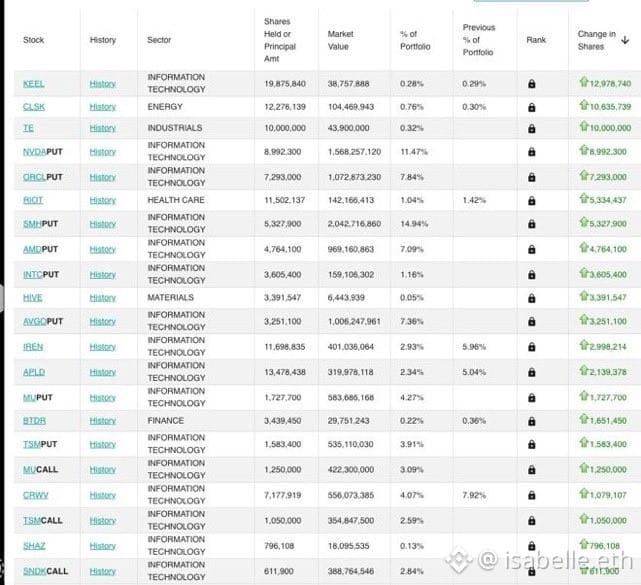The height and width of the screenshot is (585, 641).
Task: Click the History column header
Action: coord(103,40)
